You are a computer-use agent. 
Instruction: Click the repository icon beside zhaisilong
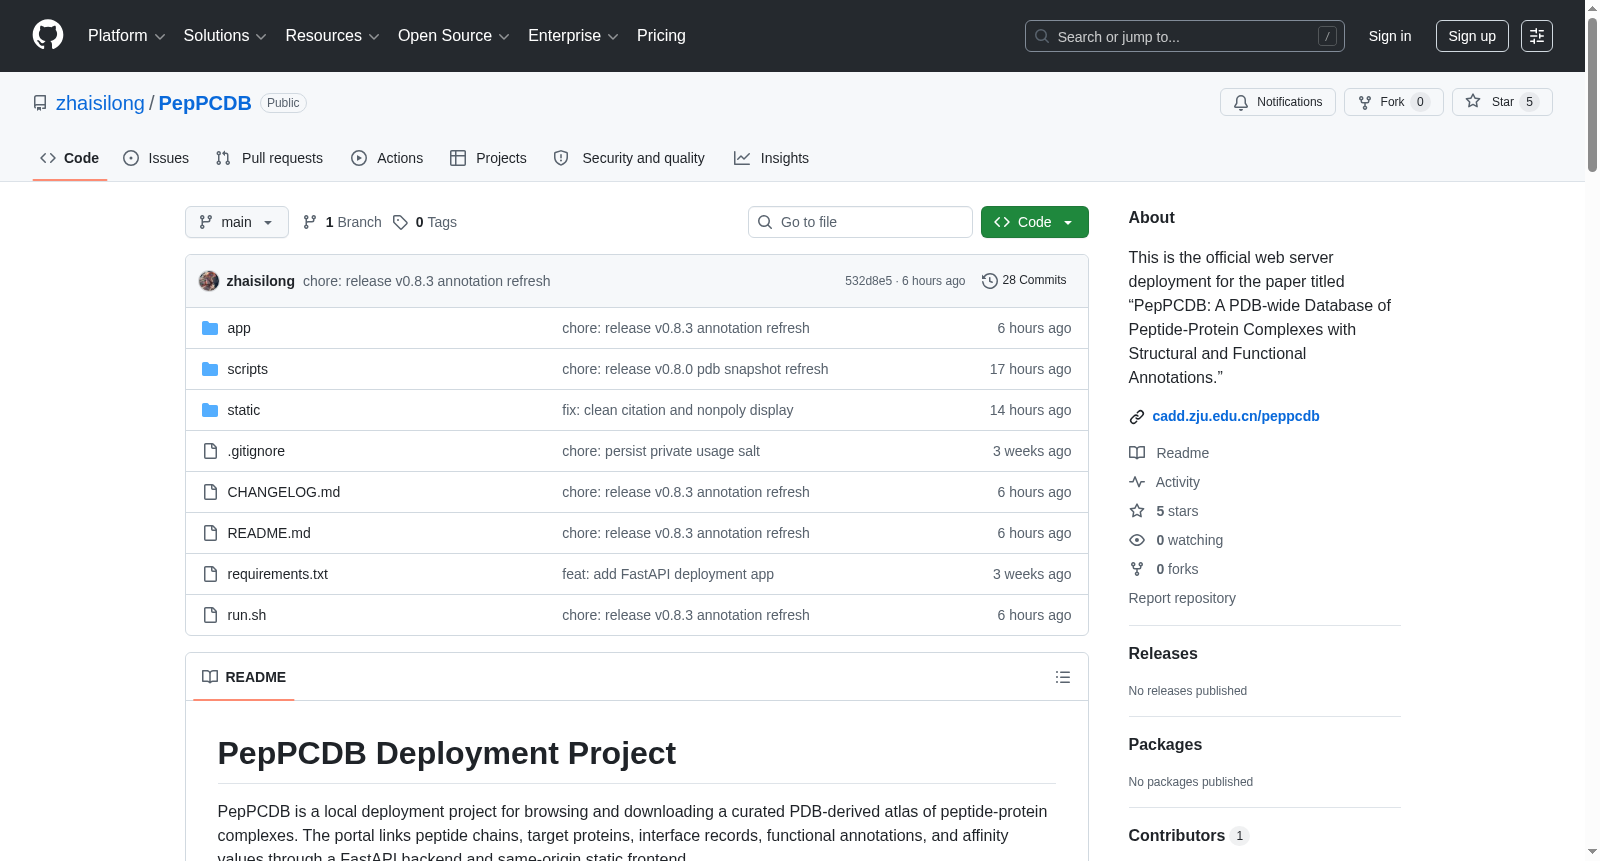(x=40, y=103)
